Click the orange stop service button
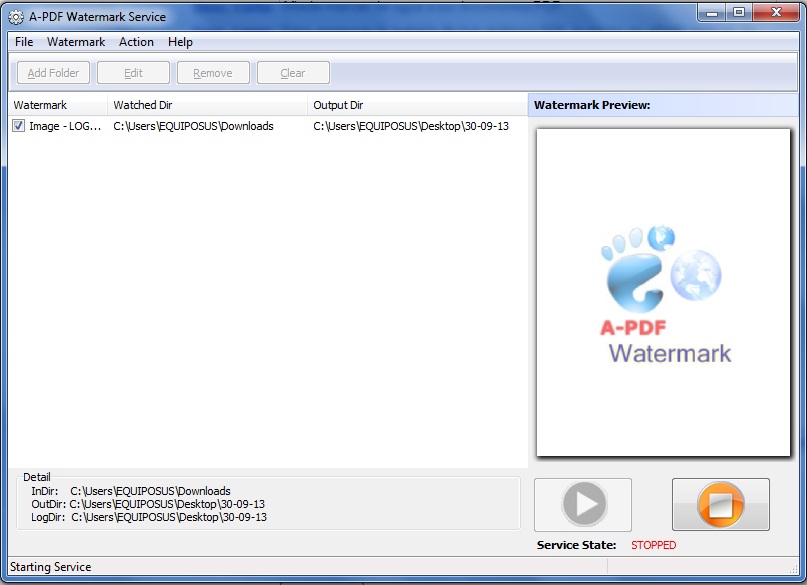This screenshot has width=807, height=585. click(x=721, y=504)
